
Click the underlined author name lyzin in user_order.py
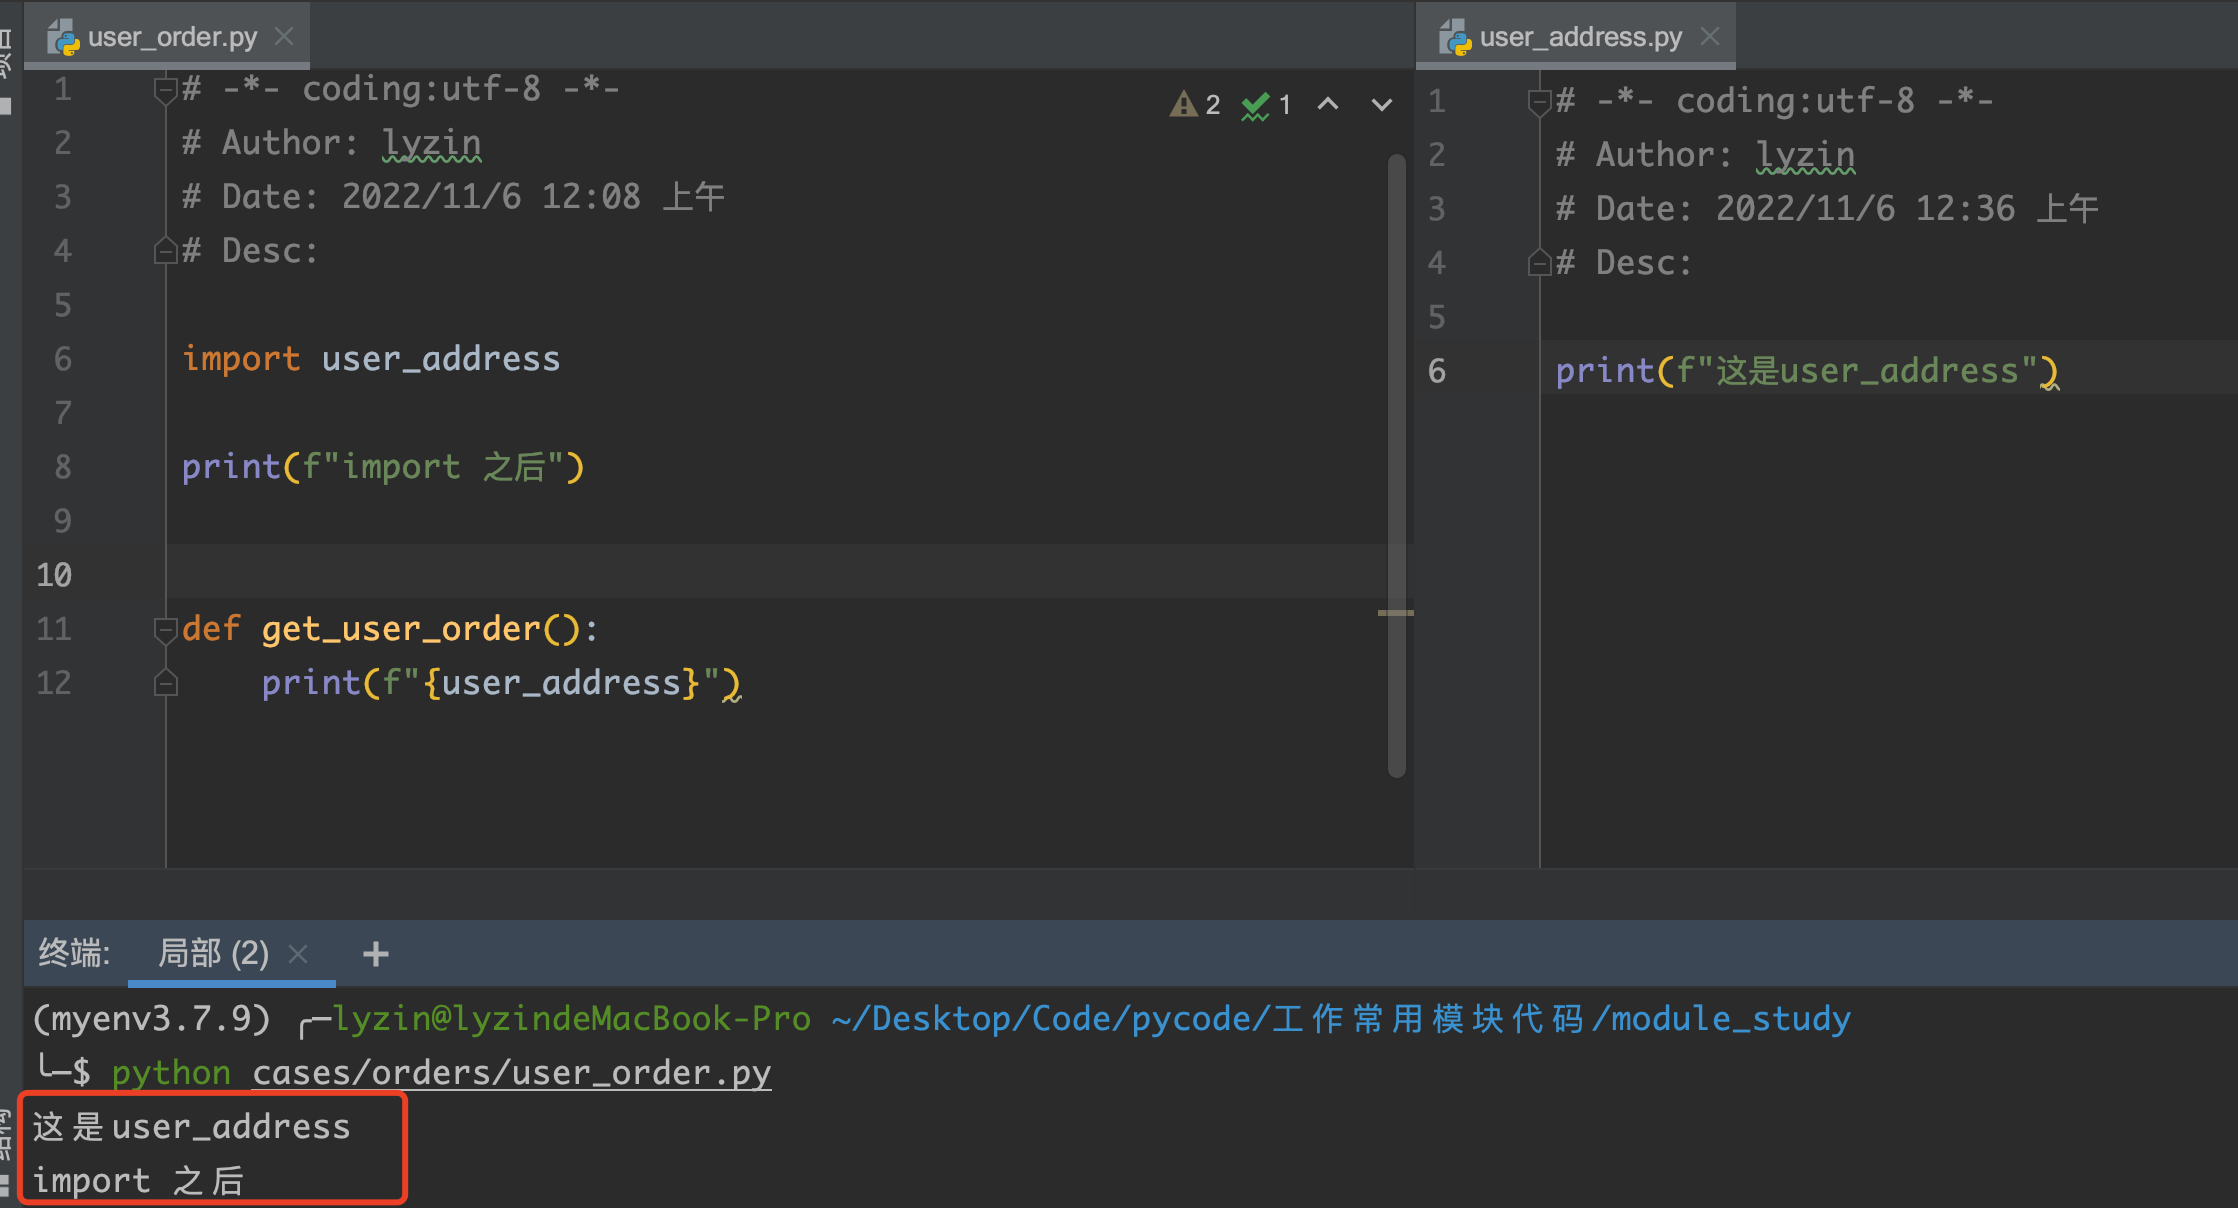432,144
